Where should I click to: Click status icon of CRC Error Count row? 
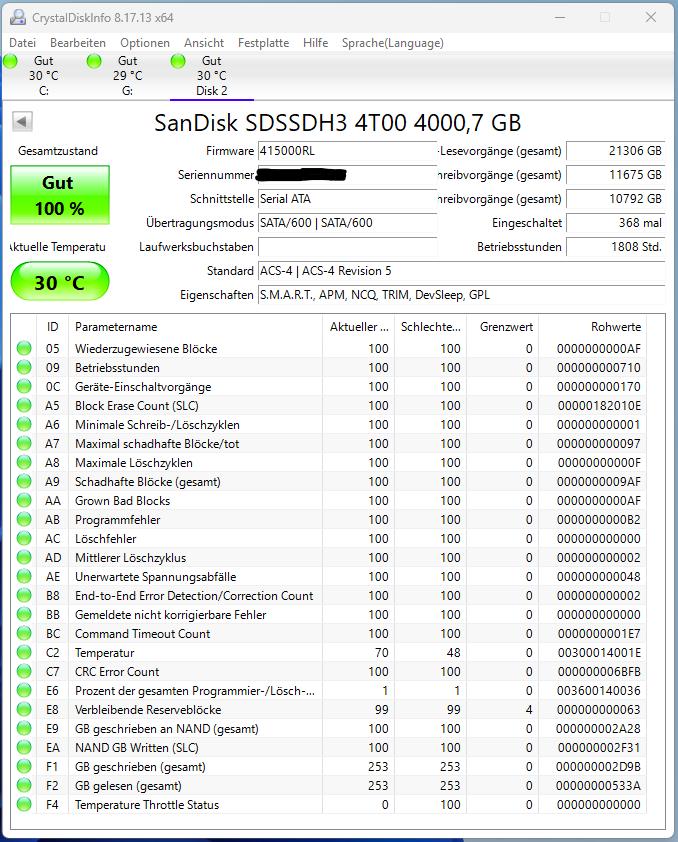pos(24,672)
